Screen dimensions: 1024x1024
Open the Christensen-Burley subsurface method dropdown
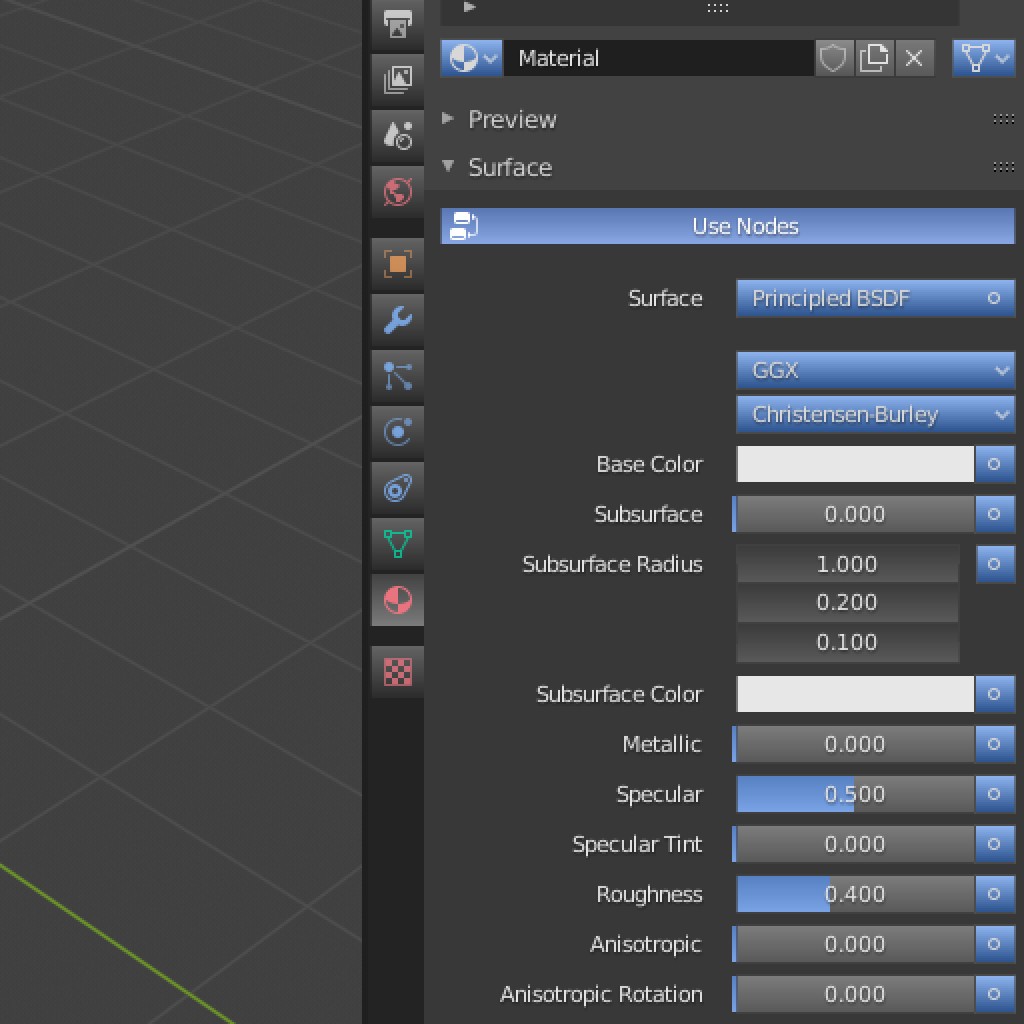tap(875, 414)
